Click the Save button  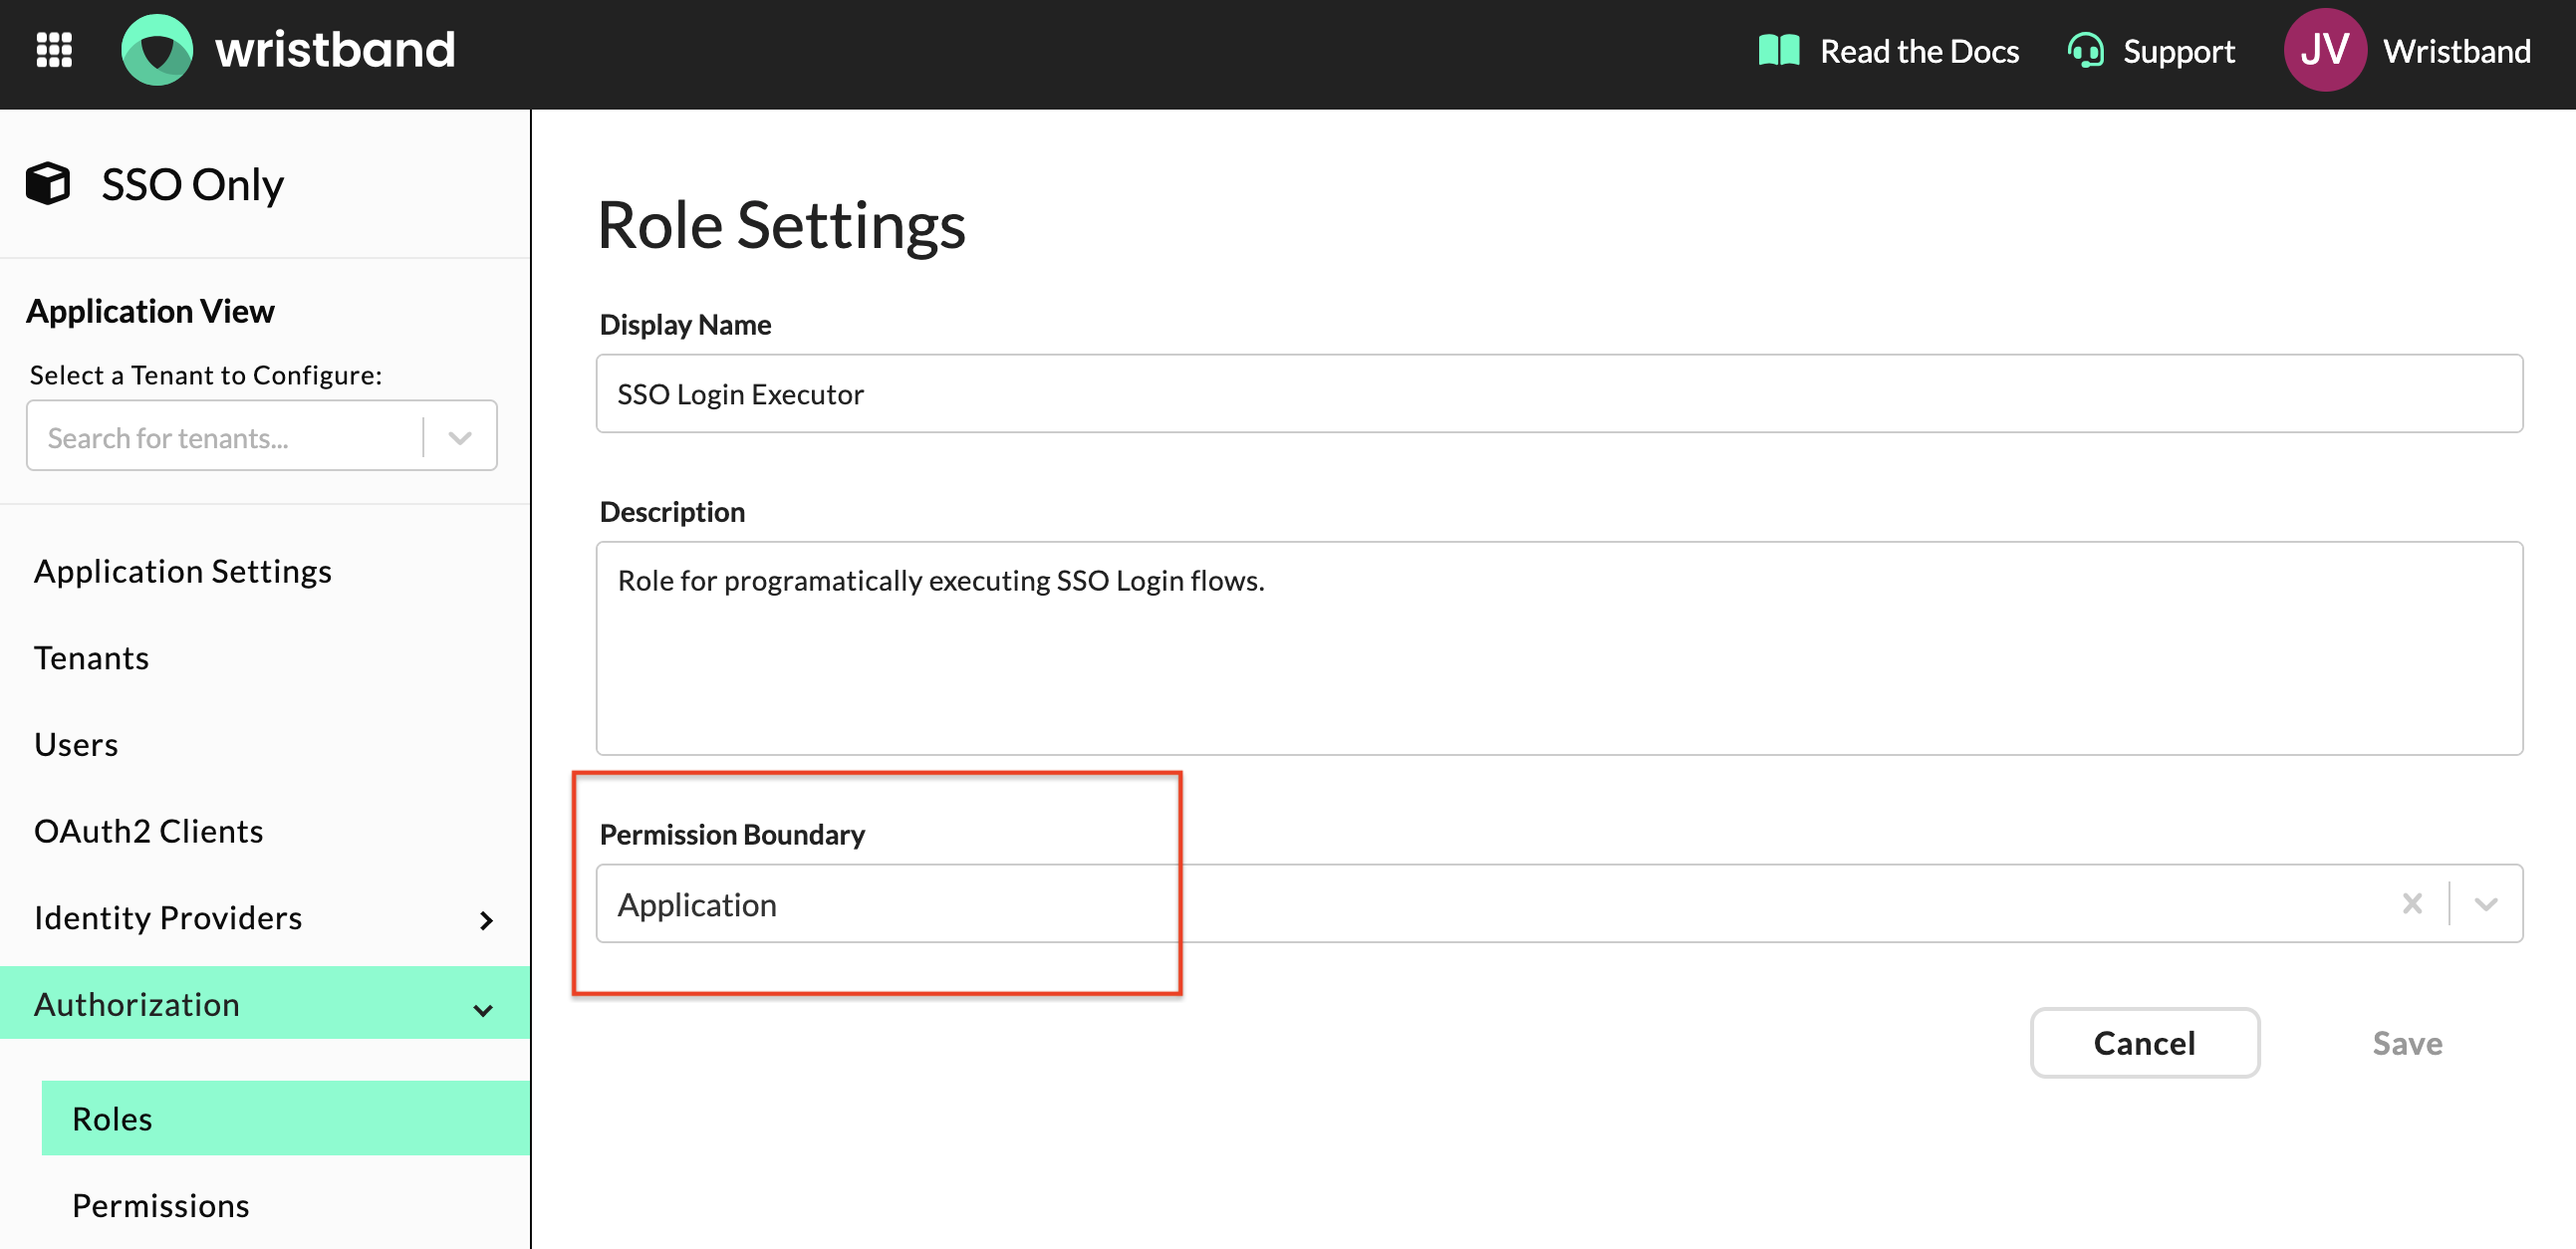click(2406, 1043)
